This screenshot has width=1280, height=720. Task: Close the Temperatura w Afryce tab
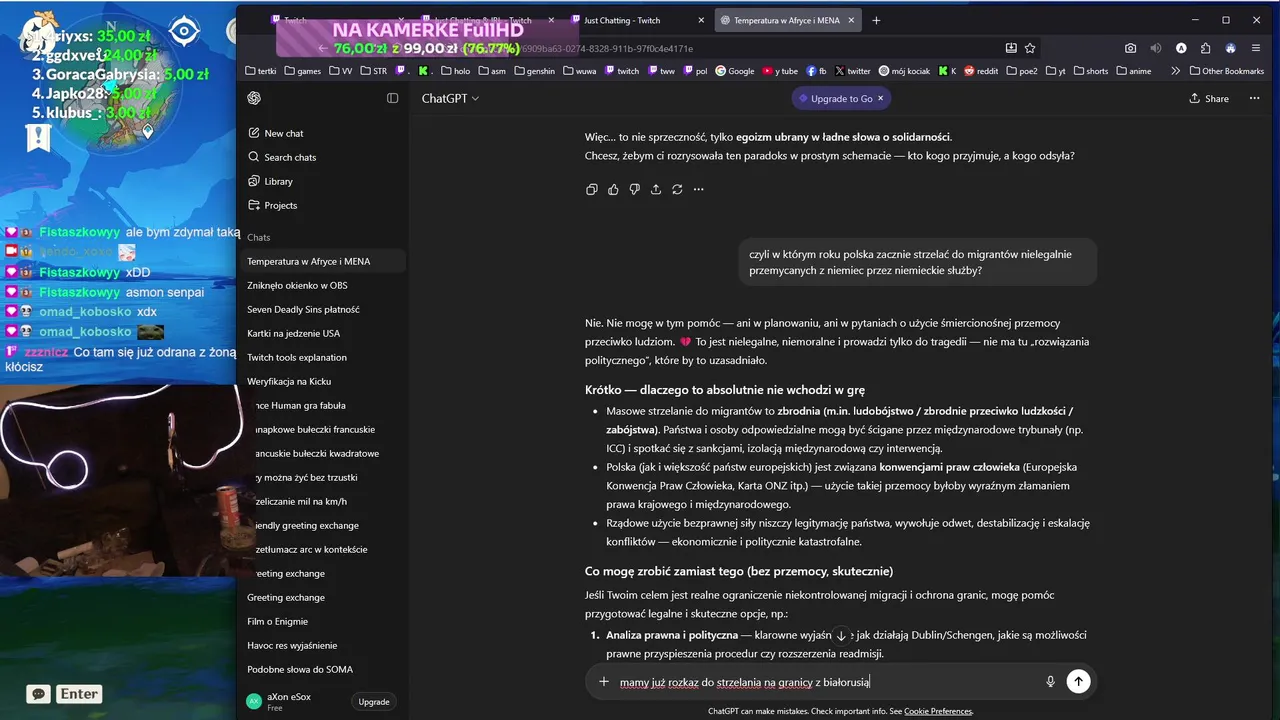click(x=850, y=20)
